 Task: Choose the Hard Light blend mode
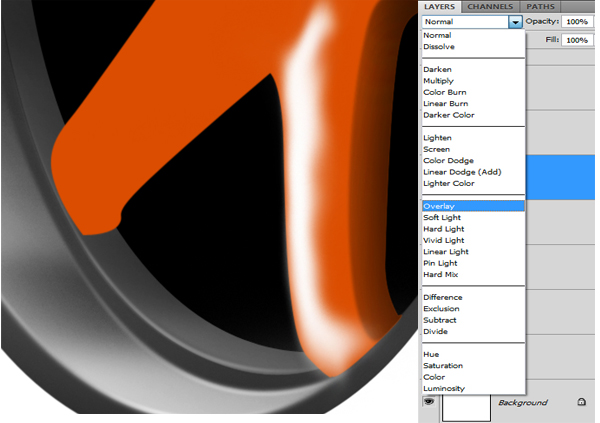[x=443, y=229]
